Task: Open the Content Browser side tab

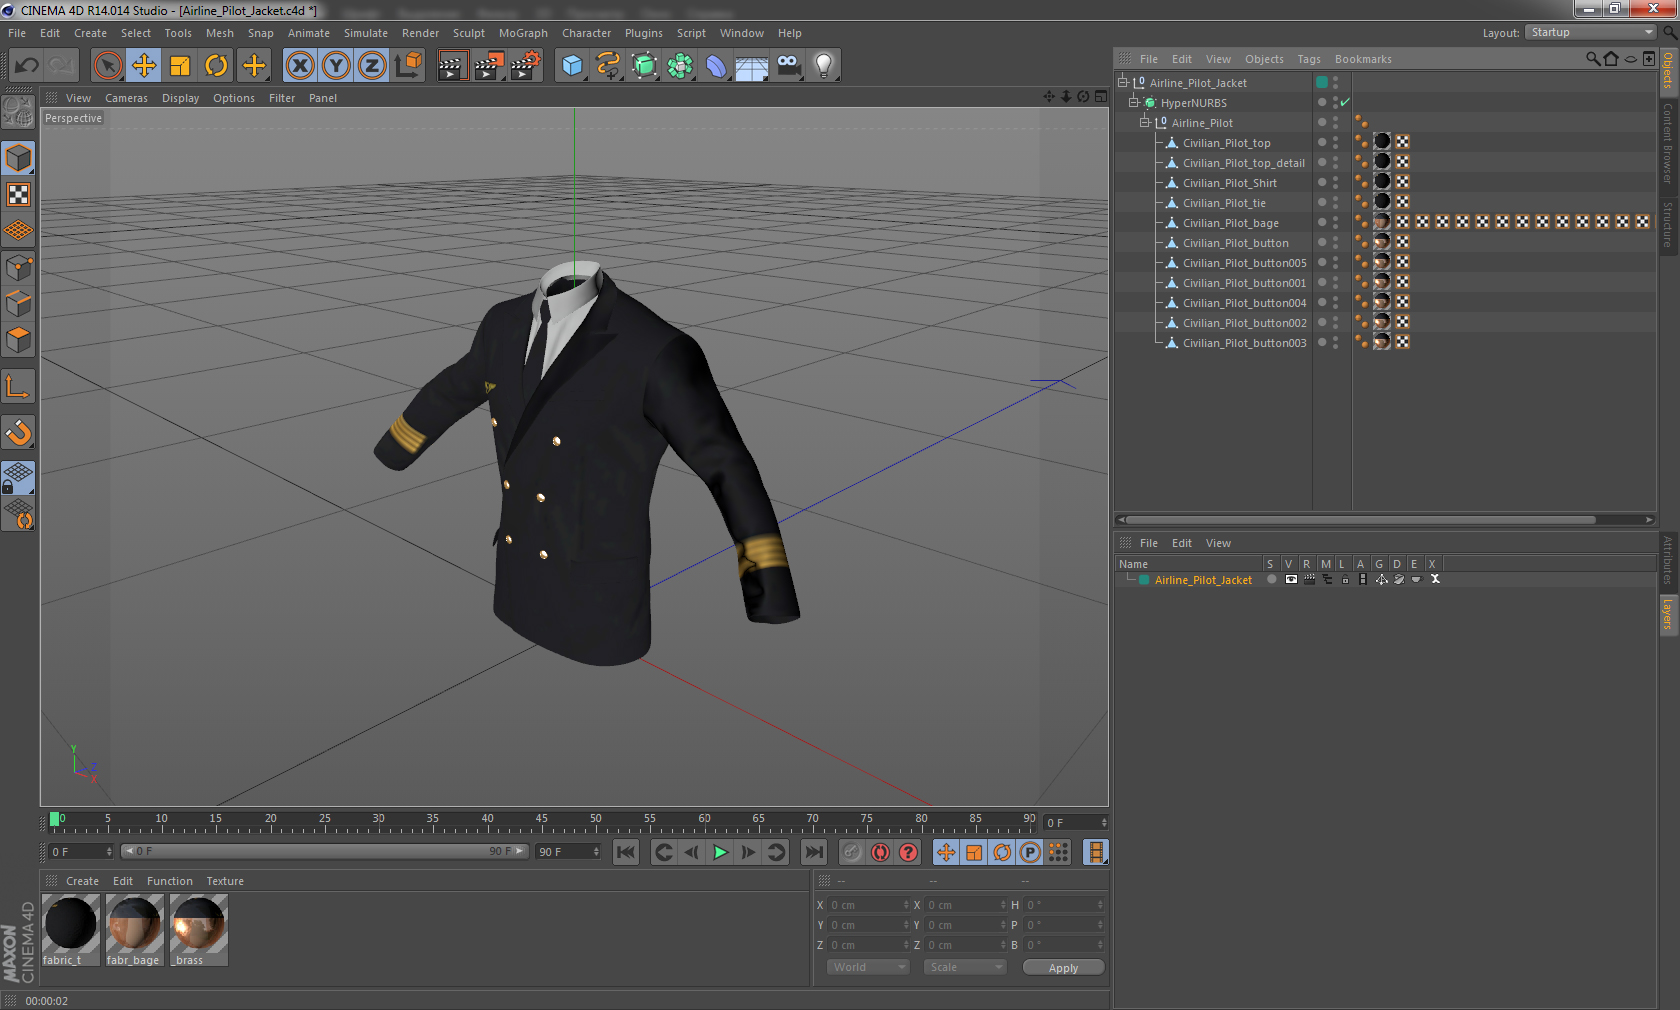Action: coord(1668,143)
